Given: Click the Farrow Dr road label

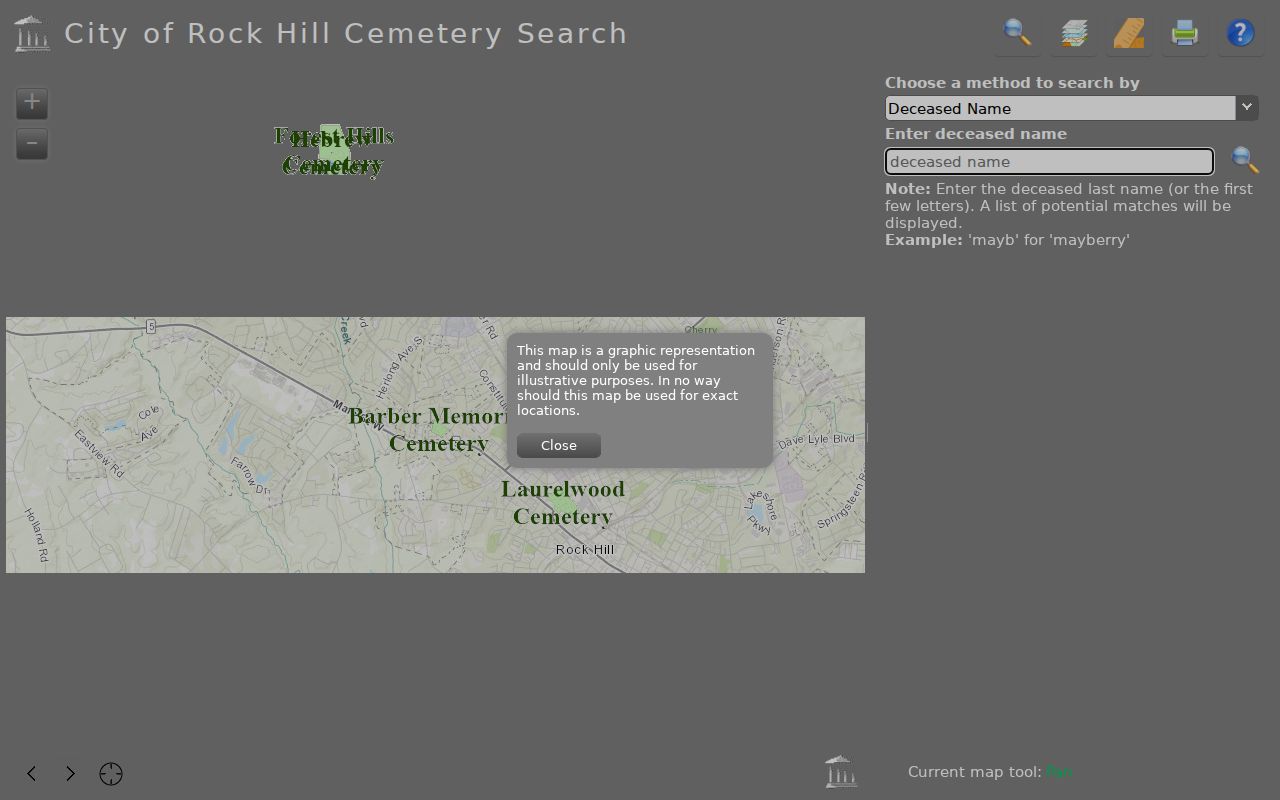Looking at the screenshot, I should (x=250, y=476).
